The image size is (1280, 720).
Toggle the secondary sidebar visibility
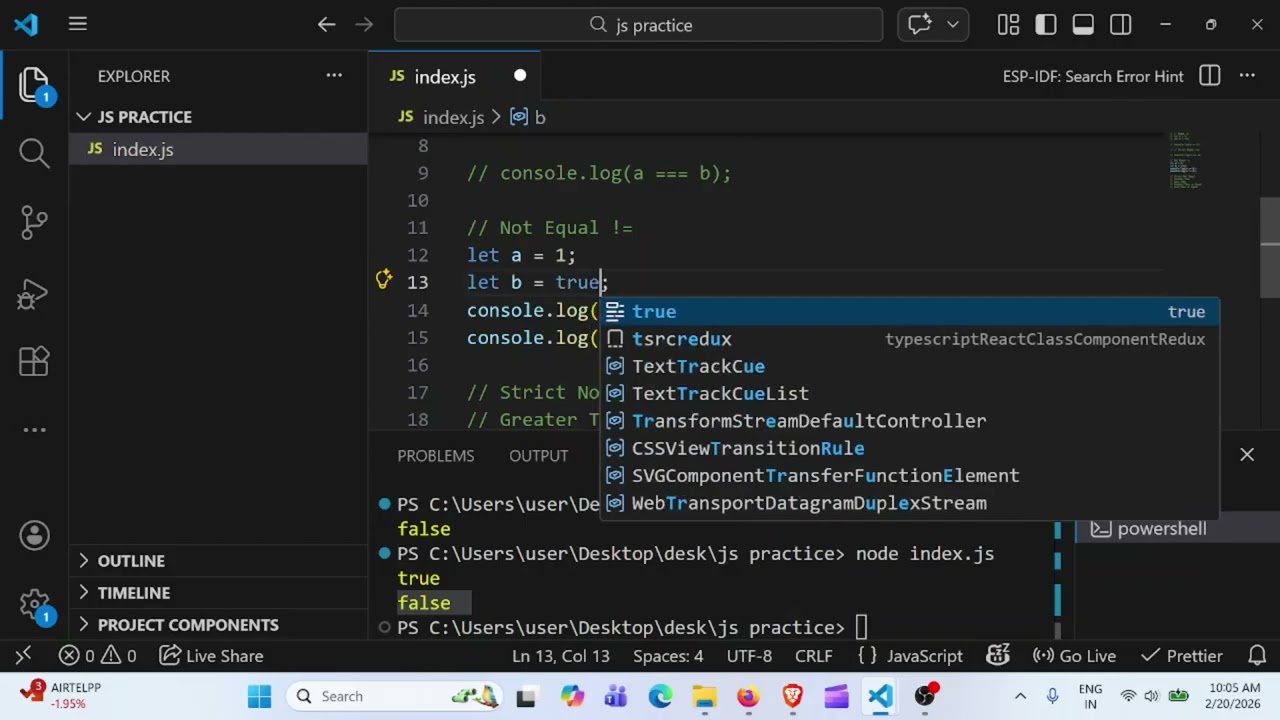tap(1121, 25)
